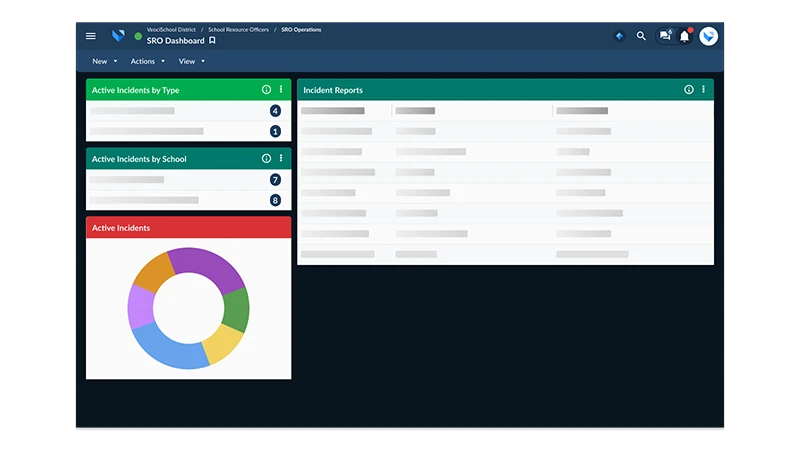
Task: Open the New dropdown menu
Action: [105, 61]
